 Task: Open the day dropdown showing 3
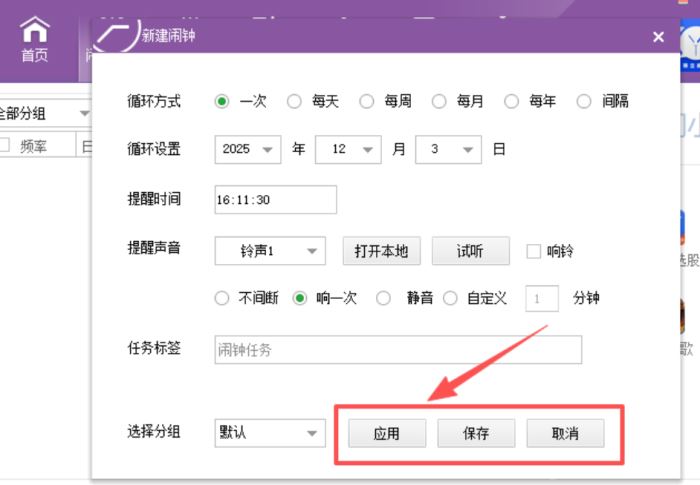[448, 150]
